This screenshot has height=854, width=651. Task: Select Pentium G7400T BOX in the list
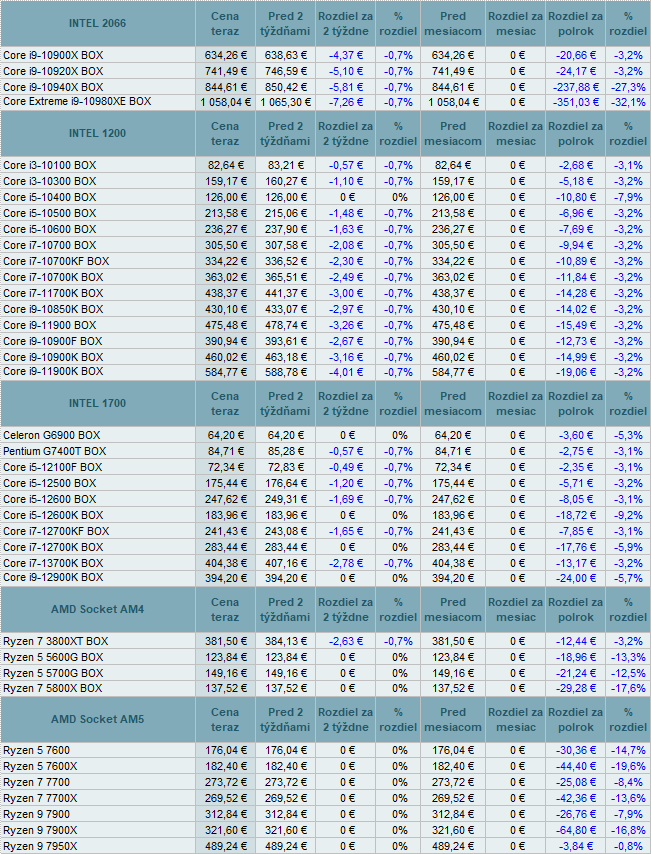coord(55,452)
